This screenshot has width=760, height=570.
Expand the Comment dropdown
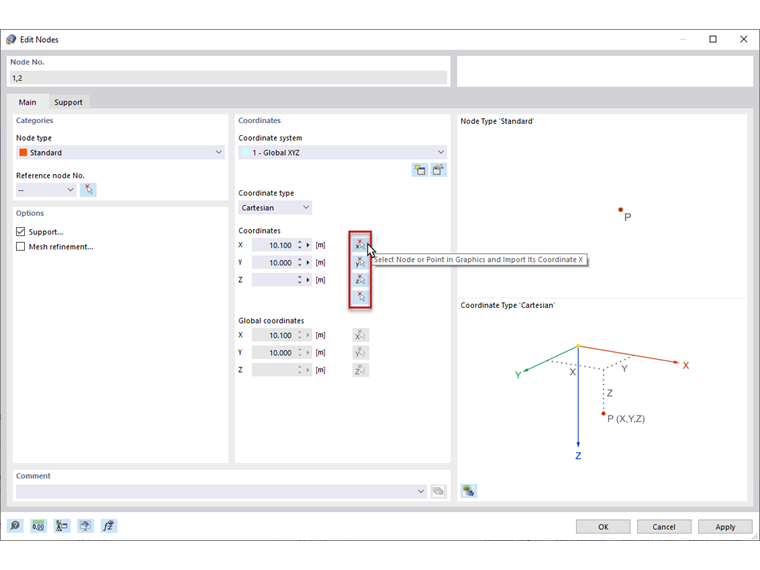(420, 491)
